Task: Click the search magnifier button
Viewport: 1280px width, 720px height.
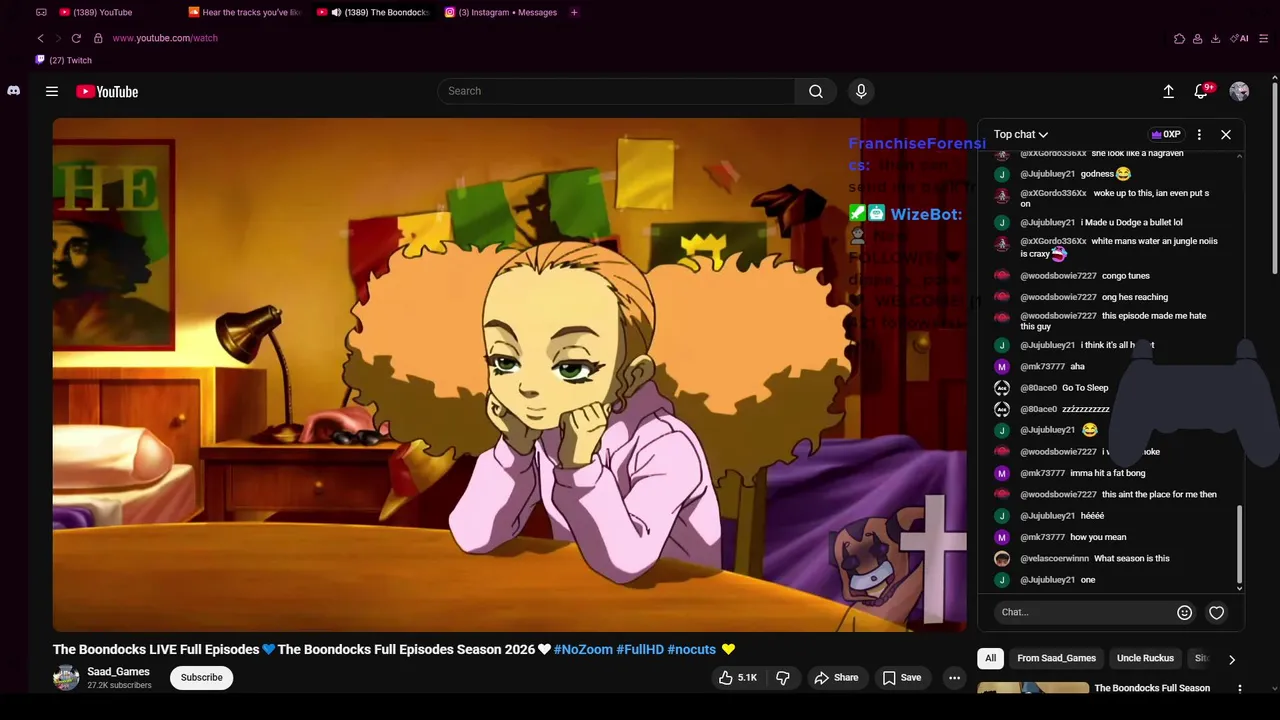Action: coord(816,91)
